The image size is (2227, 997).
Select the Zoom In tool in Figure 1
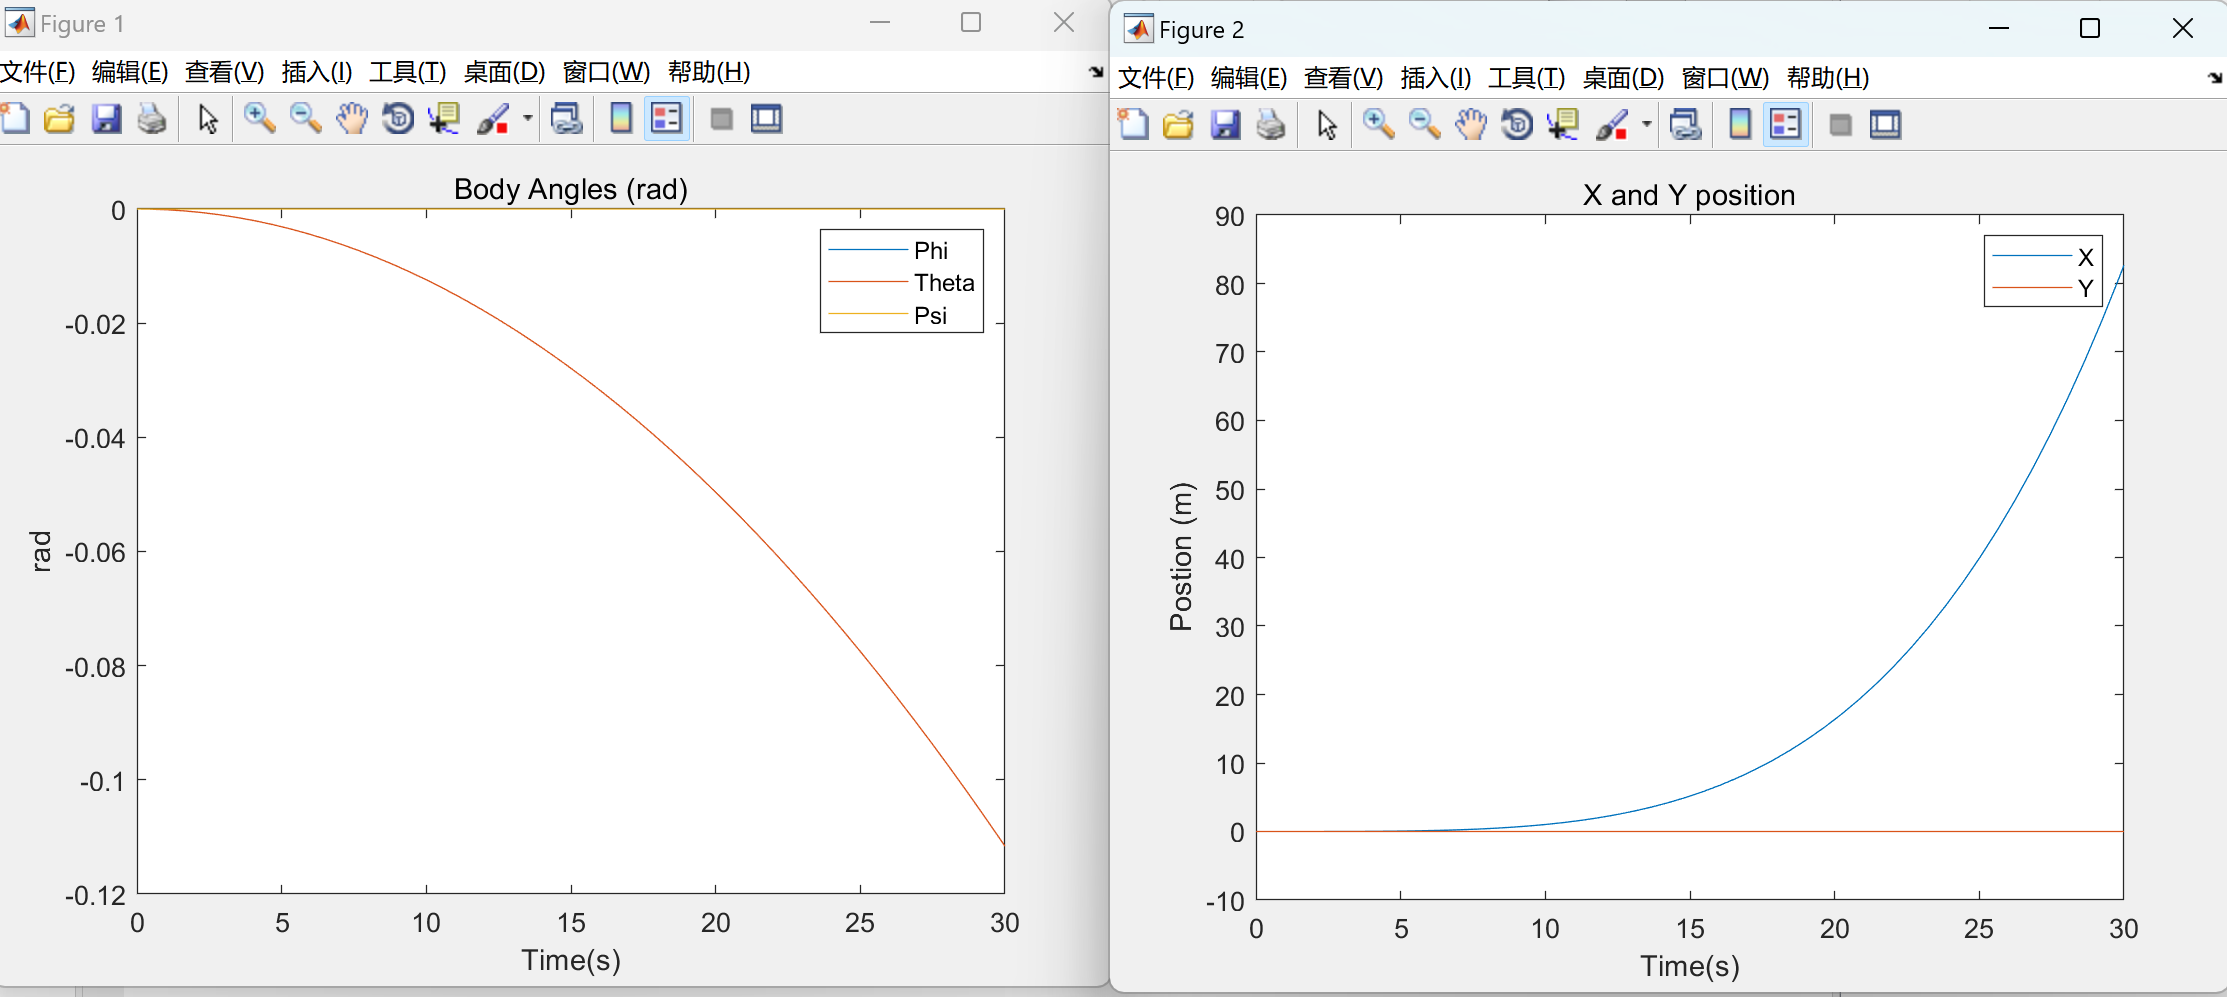(x=260, y=118)
